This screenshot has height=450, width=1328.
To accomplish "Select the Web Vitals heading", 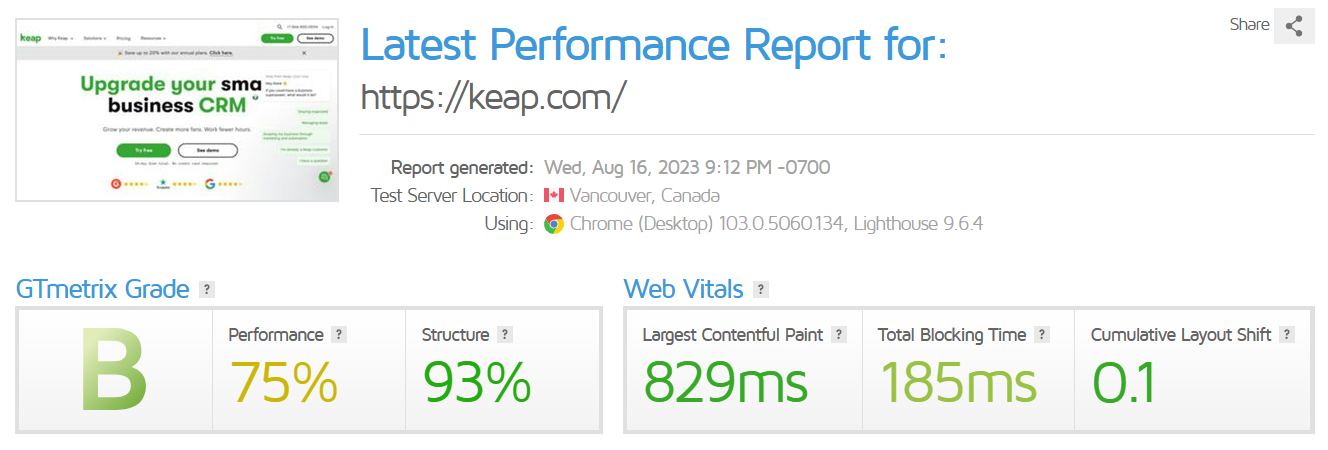I will pyautogui.click(x=683, y=290).
